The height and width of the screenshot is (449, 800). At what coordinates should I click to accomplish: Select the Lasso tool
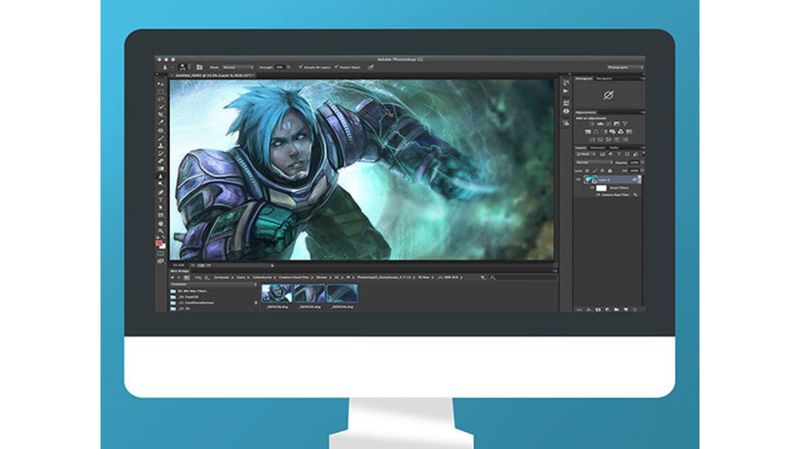click(161, 99)
